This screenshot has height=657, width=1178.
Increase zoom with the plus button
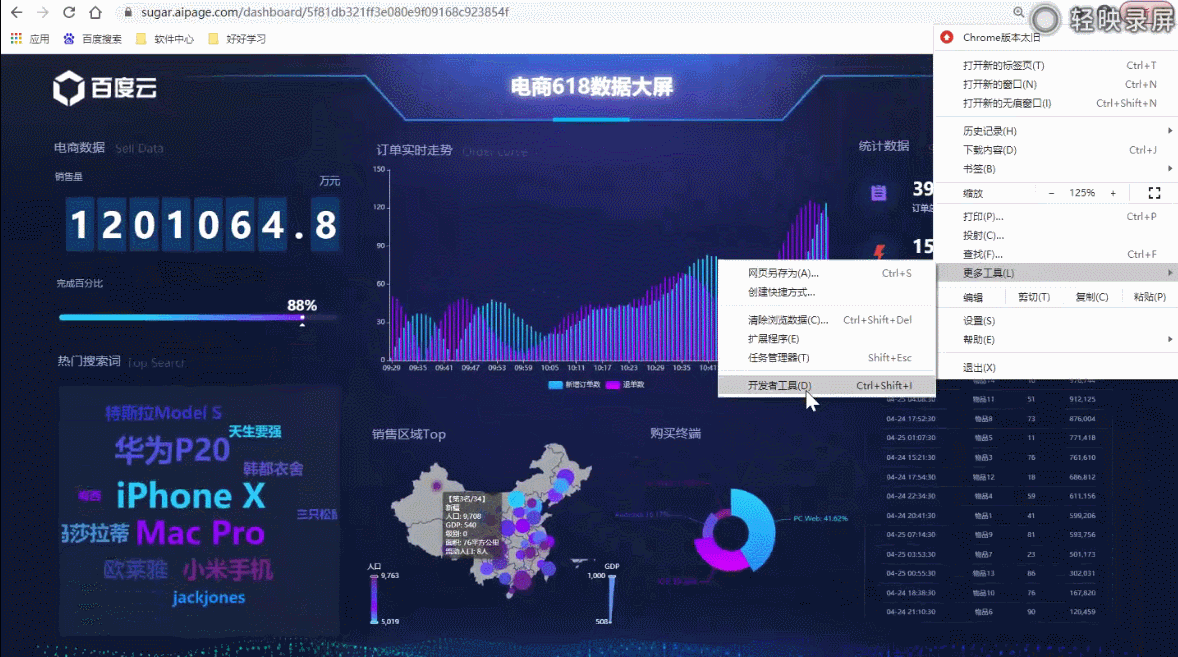coord(1113,193)
